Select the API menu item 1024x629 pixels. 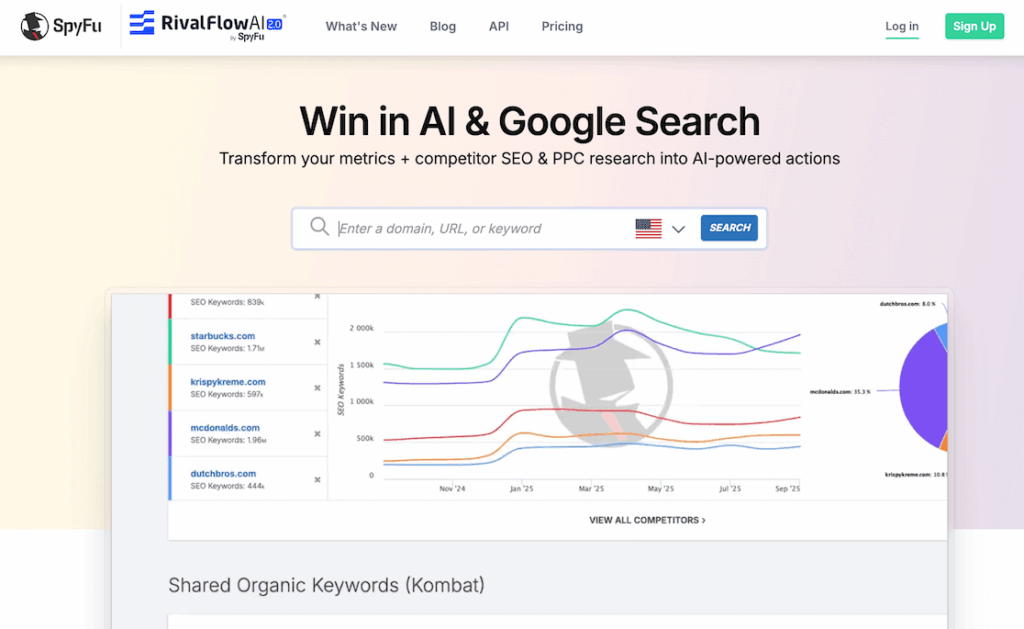499,26
